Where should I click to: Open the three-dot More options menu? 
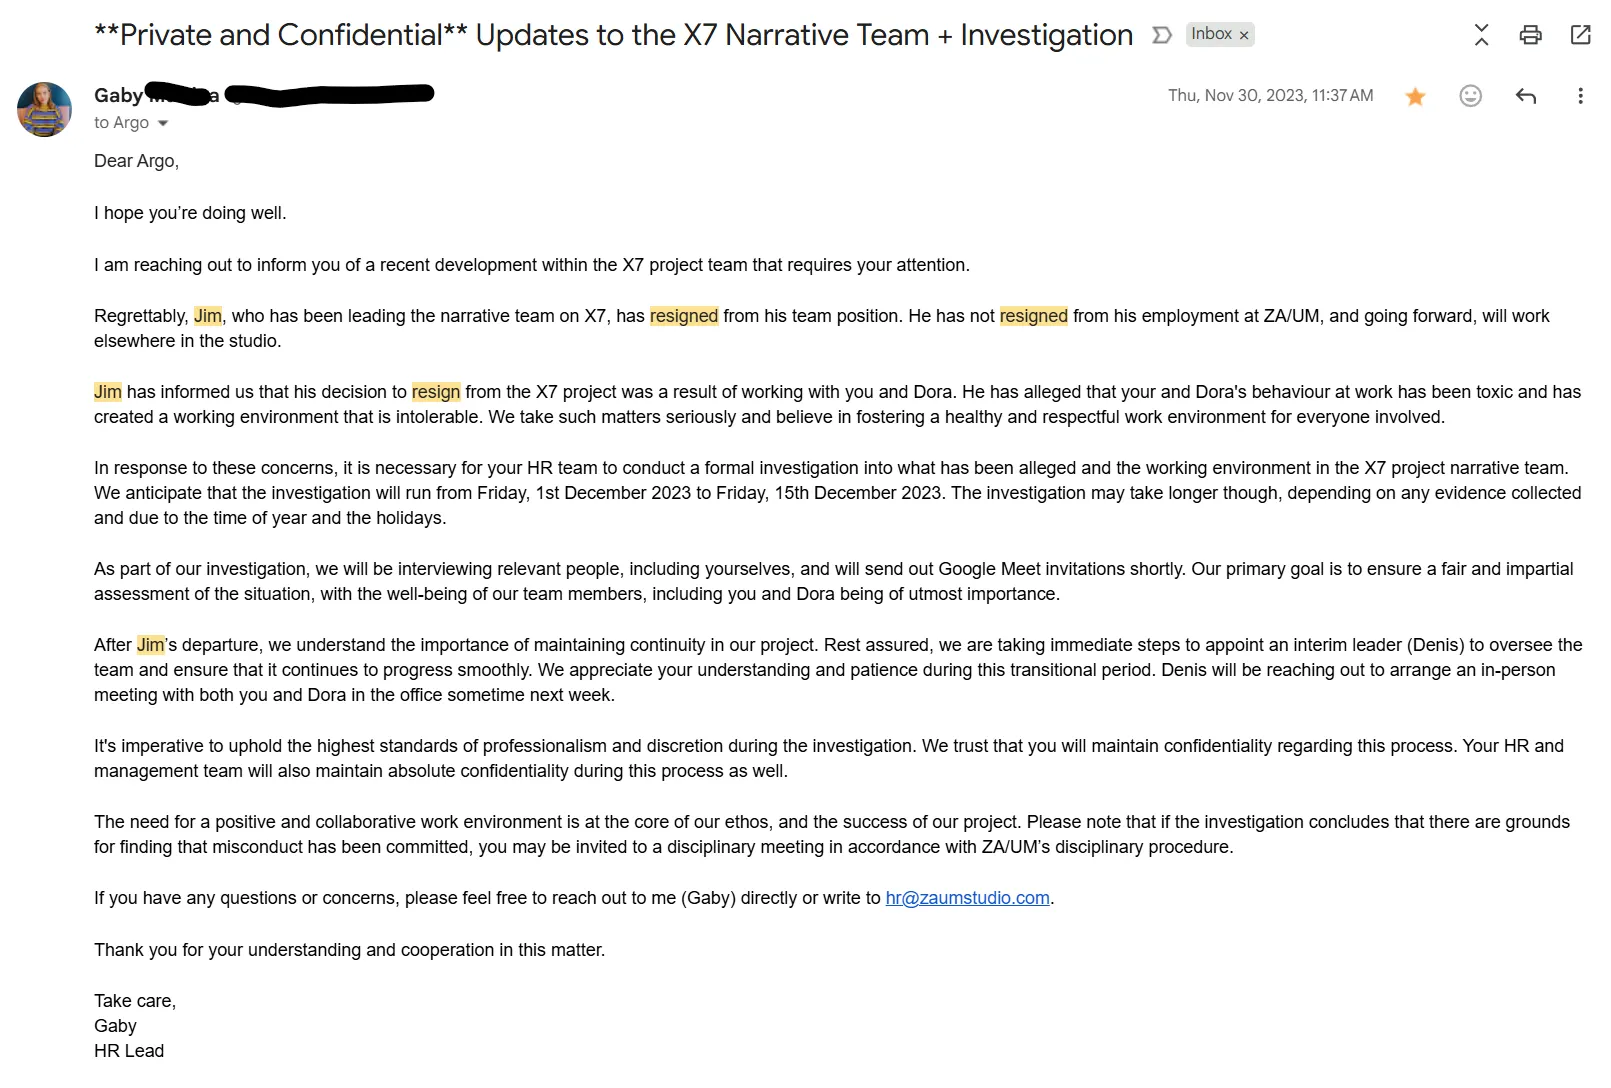[x=1580, y=96]
